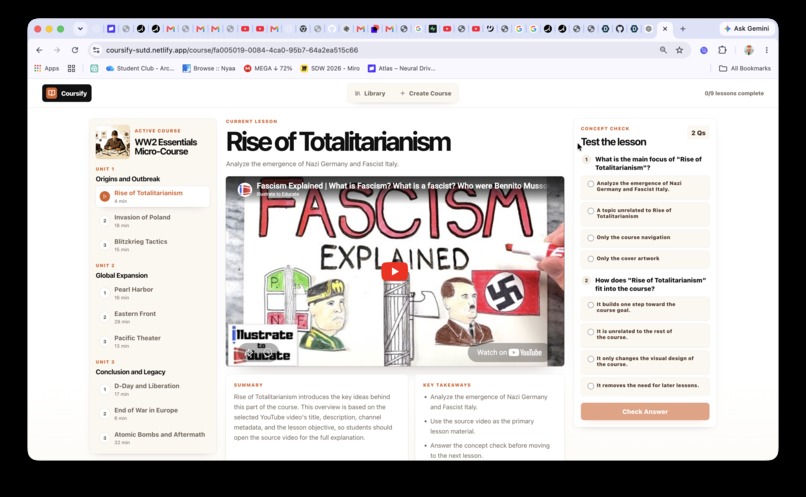
Task: Open the Chrome profile avatar
Action: 748,50
